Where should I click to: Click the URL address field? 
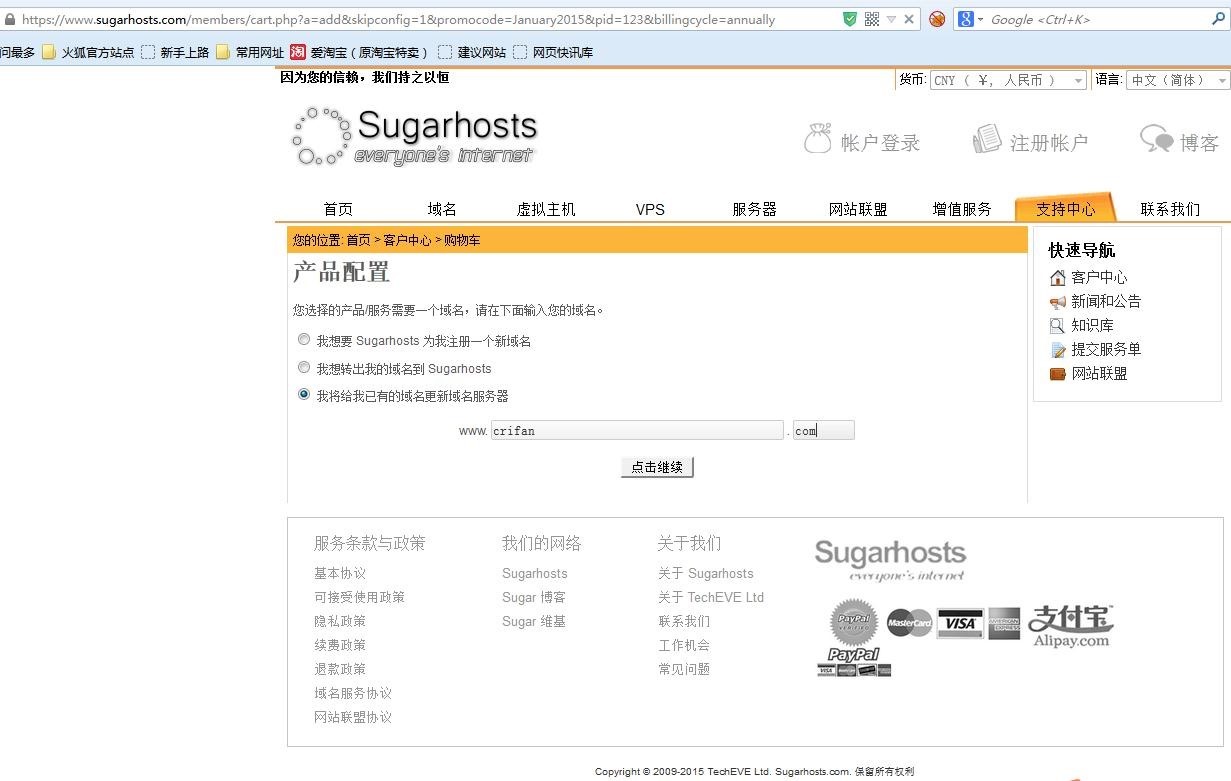(x=428, y=19)
